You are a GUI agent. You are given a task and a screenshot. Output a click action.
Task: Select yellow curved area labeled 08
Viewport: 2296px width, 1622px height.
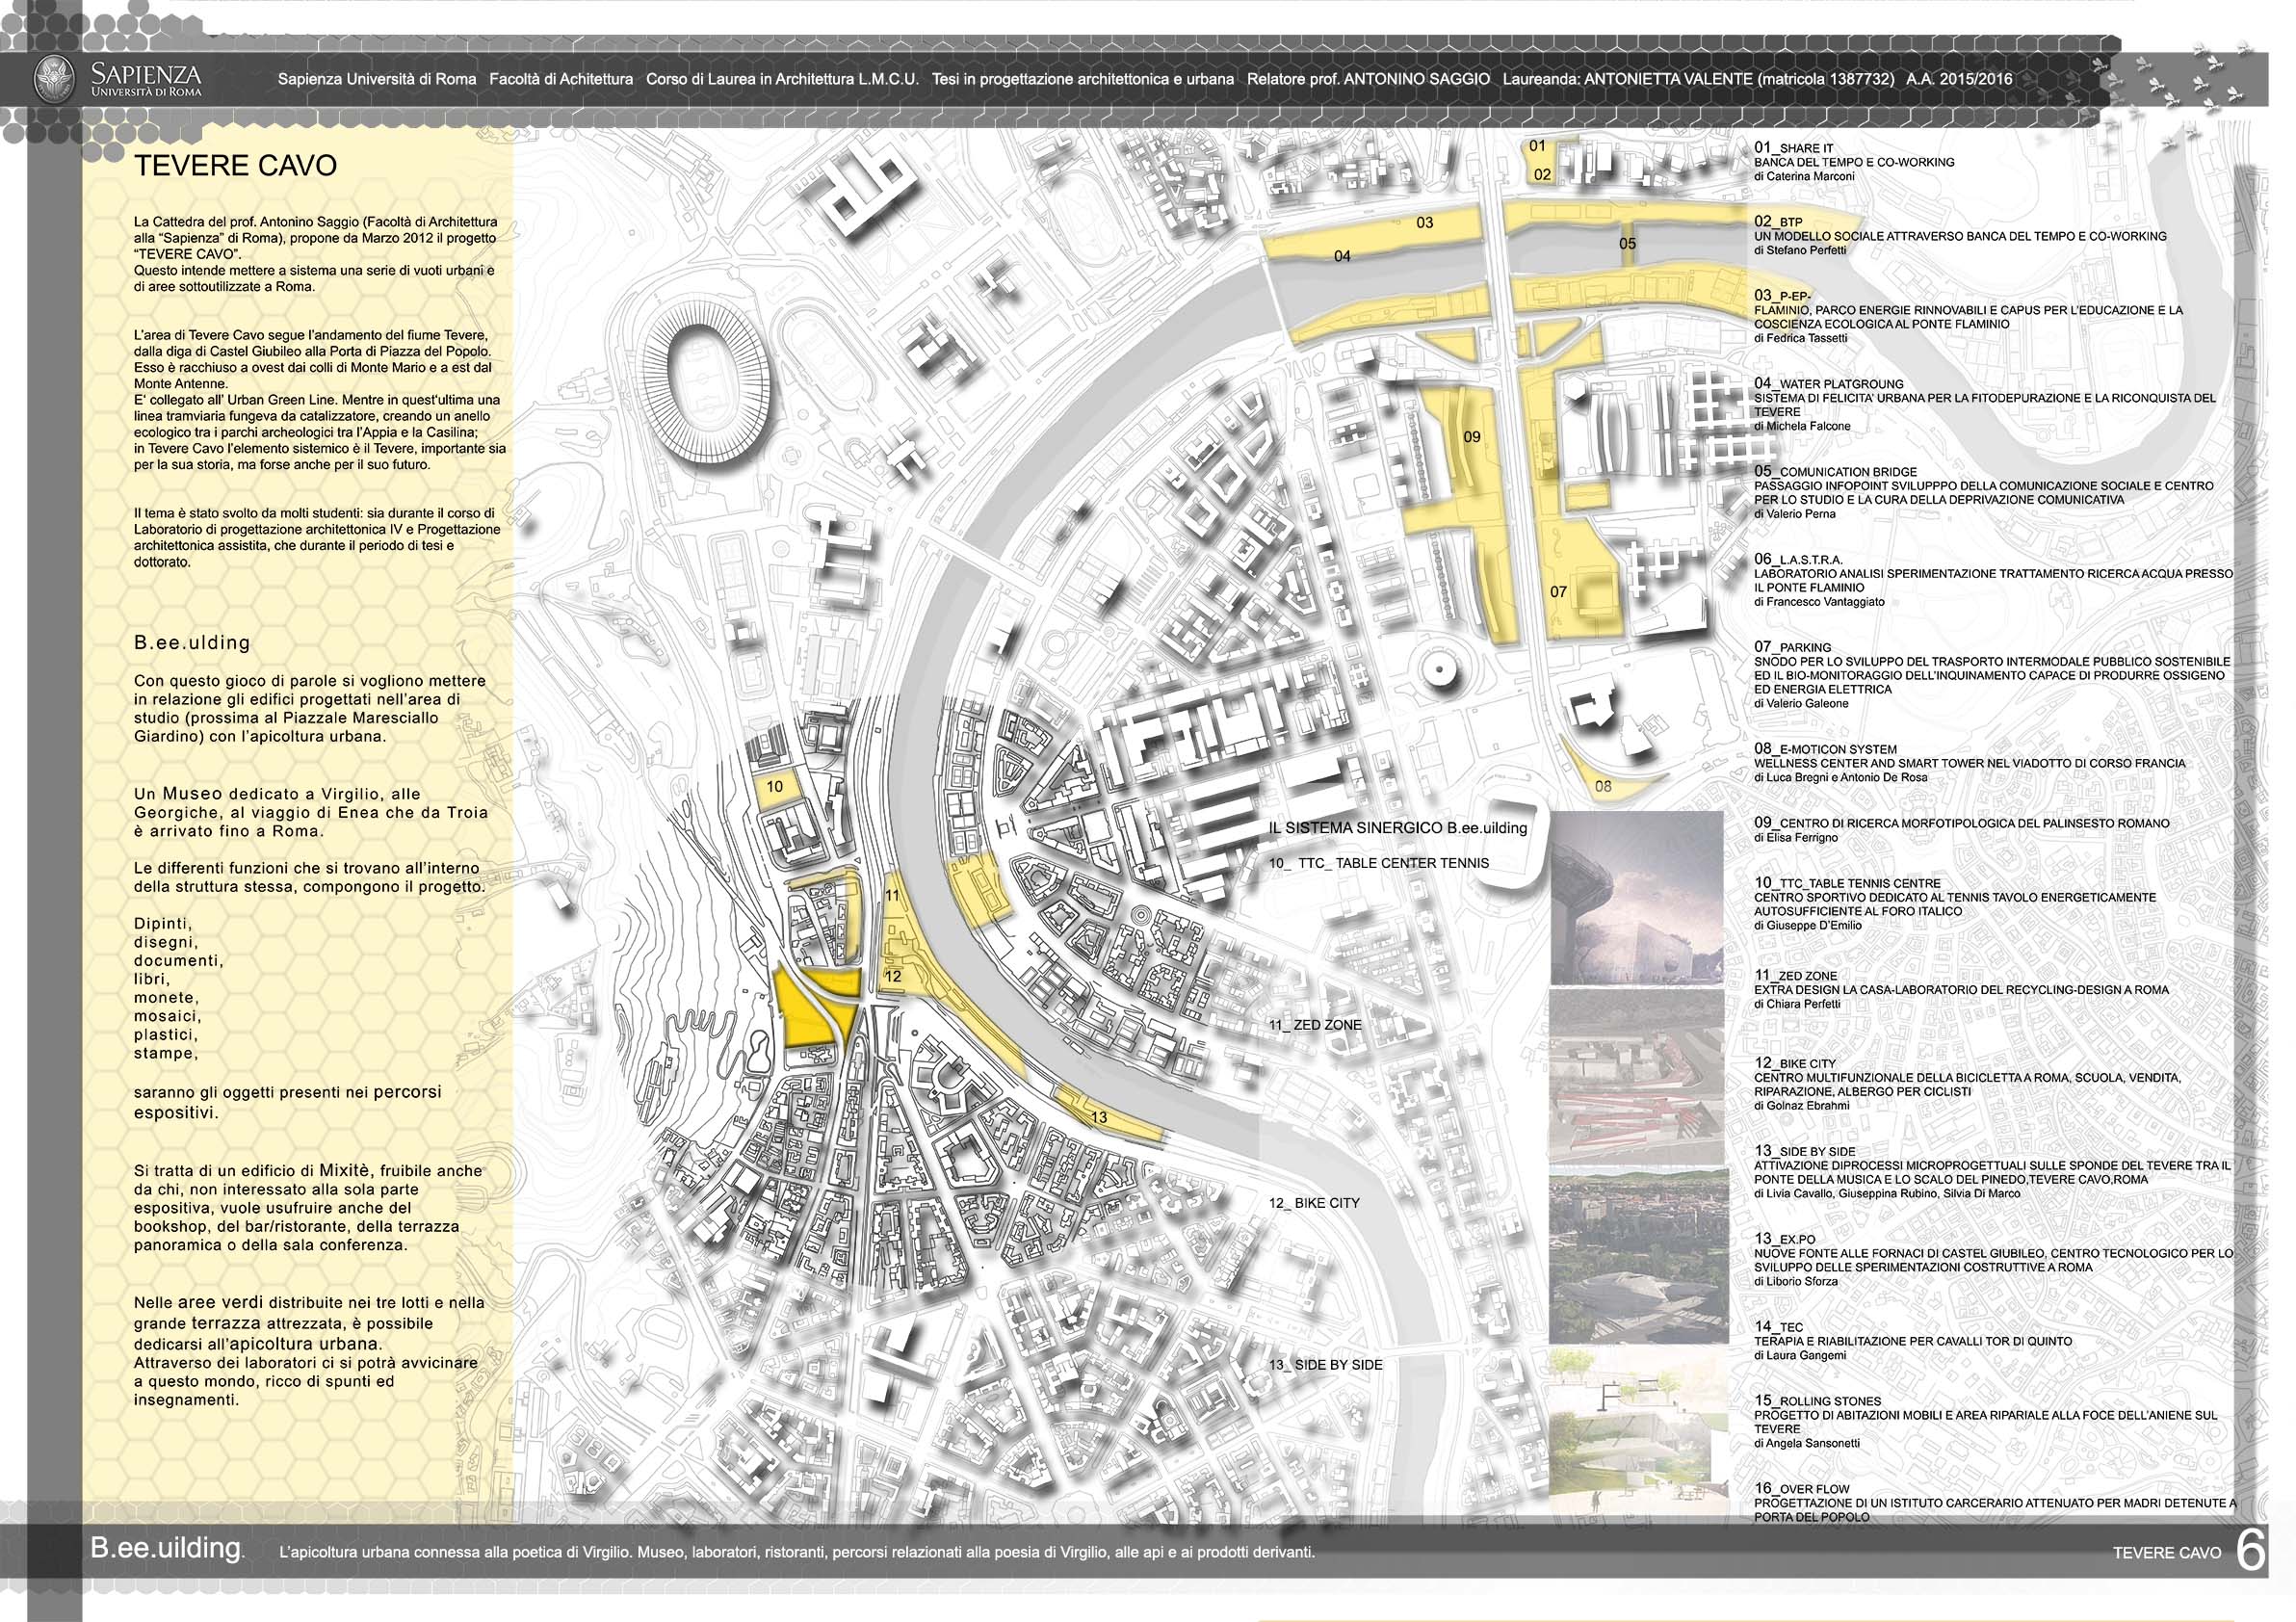(1604, 785)
